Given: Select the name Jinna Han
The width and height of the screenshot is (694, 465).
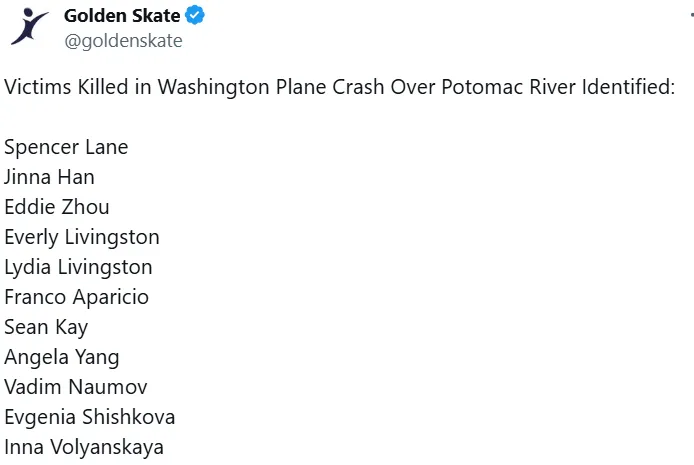Looking at the screenshot, I should click(49, 177).
